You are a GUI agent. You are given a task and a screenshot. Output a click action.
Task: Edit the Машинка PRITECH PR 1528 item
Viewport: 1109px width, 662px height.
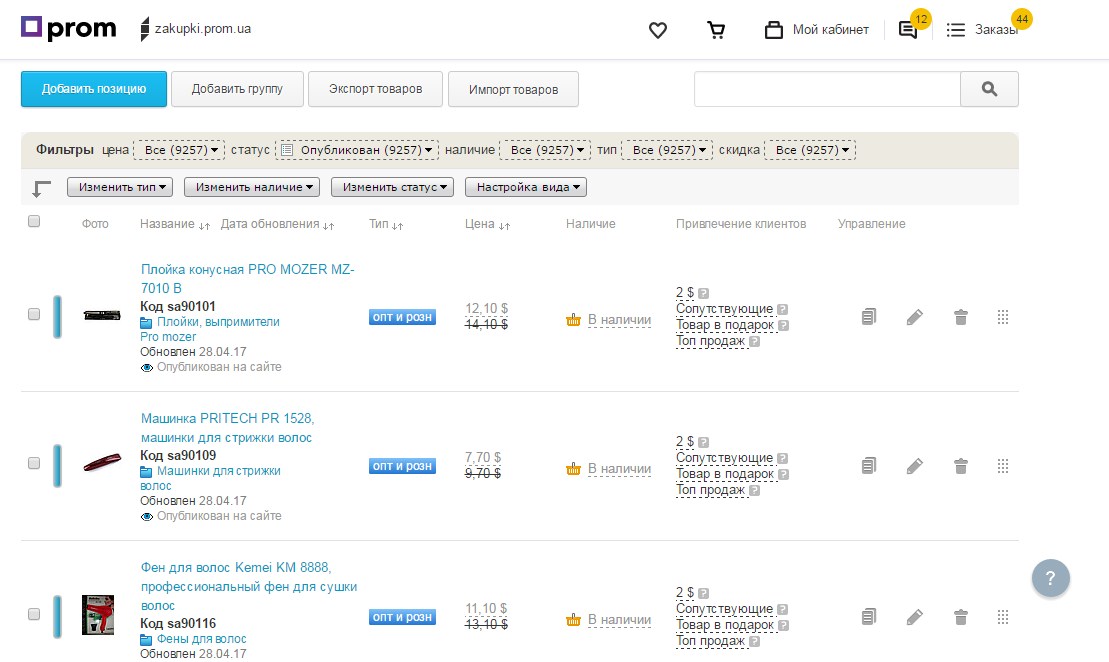tap(915, 465)
